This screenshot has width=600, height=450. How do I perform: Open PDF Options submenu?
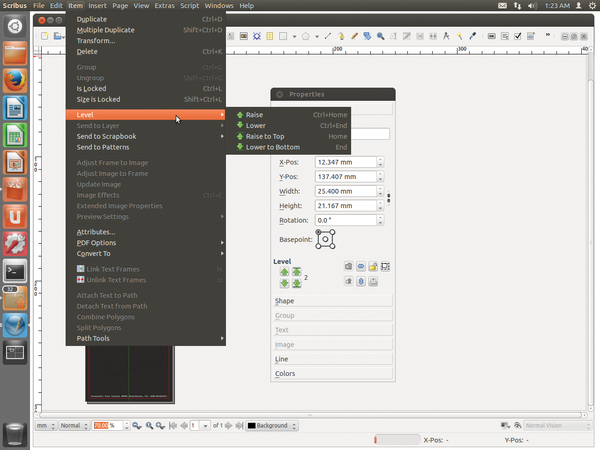(146, 243)
